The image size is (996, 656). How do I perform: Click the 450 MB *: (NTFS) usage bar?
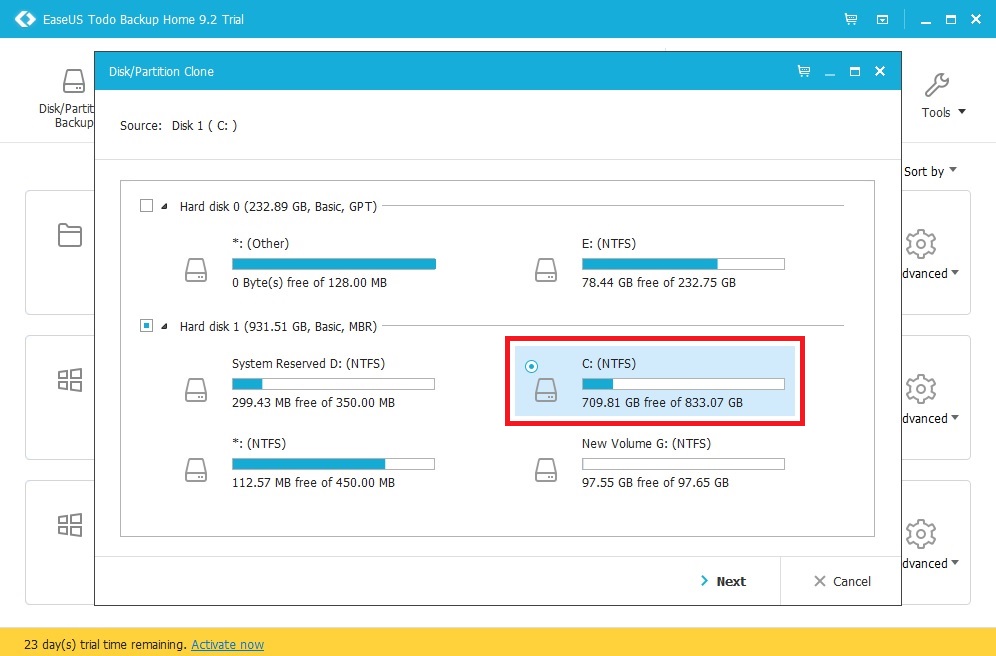tap(333, 464)
